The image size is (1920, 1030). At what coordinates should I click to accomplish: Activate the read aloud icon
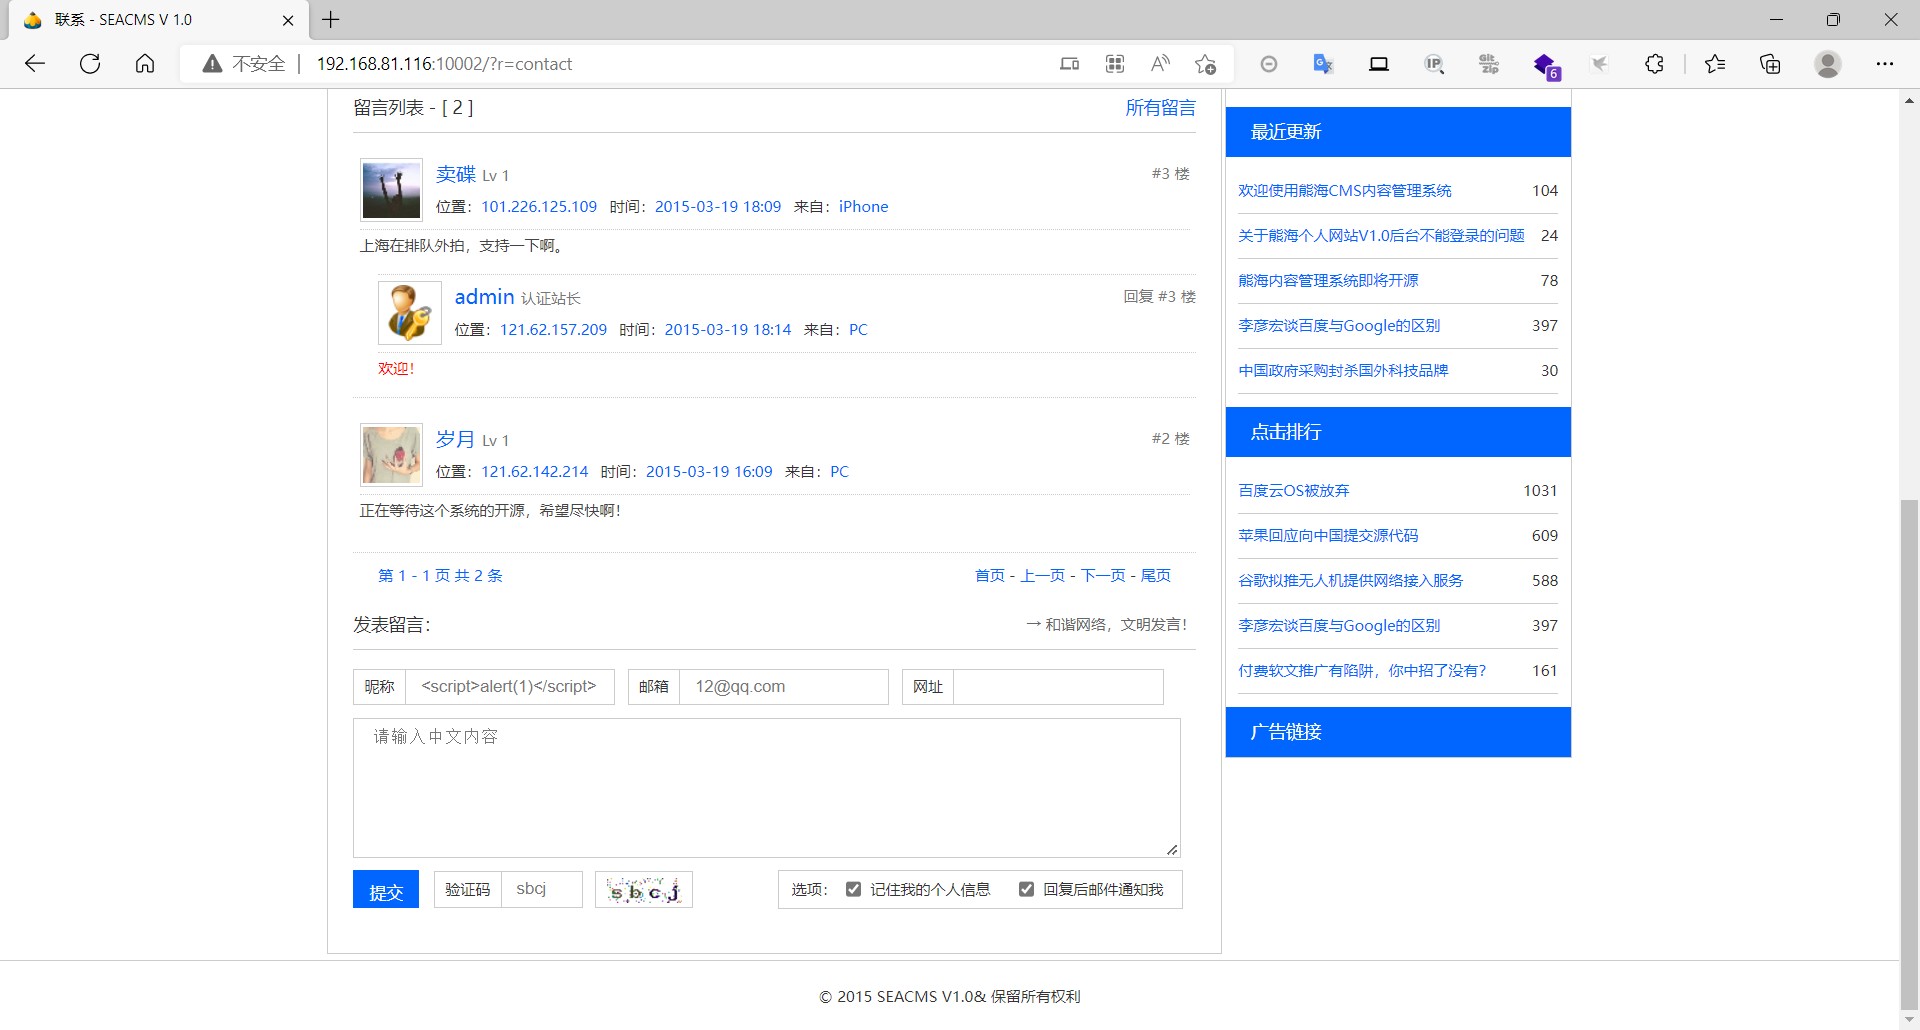click(1160, 64)
